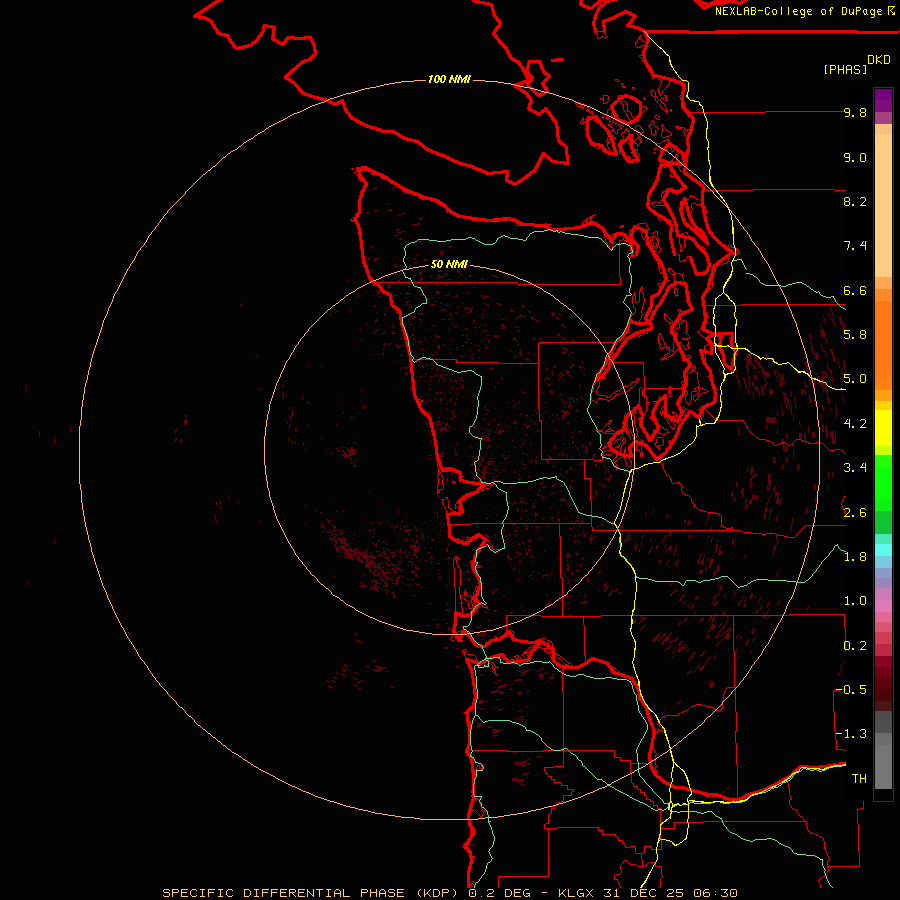Viewport: 900px width, 900px height.
Task: Pick the bright yellow band on the color bar
Action: click(883, 428)
